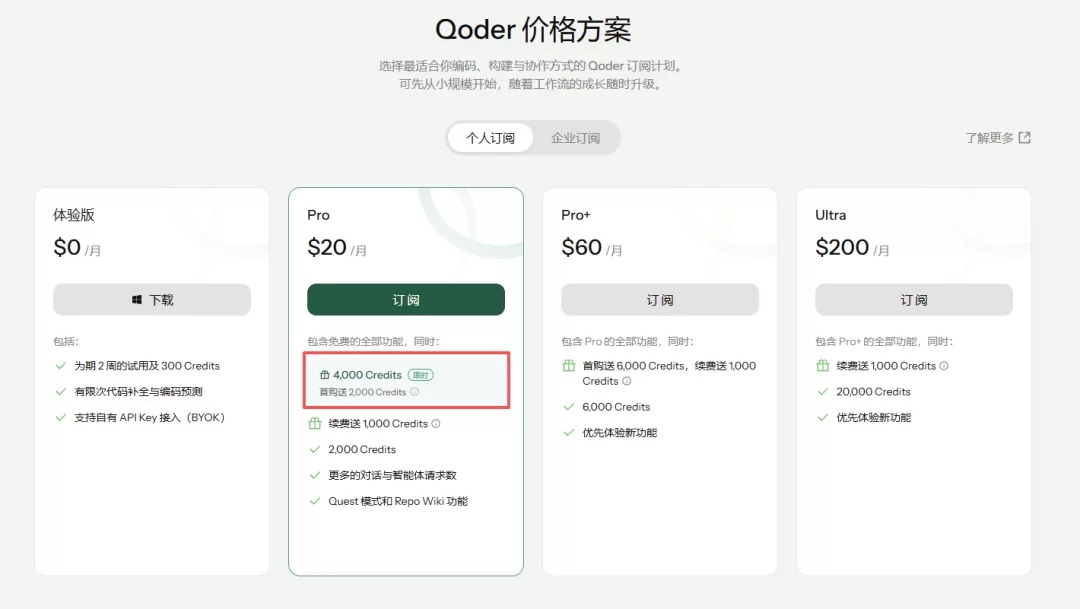1080x609 pixels.
Task: Click gift icon beside Pro 续费送 1,000 Credits
Action: (x=315, y=424)
